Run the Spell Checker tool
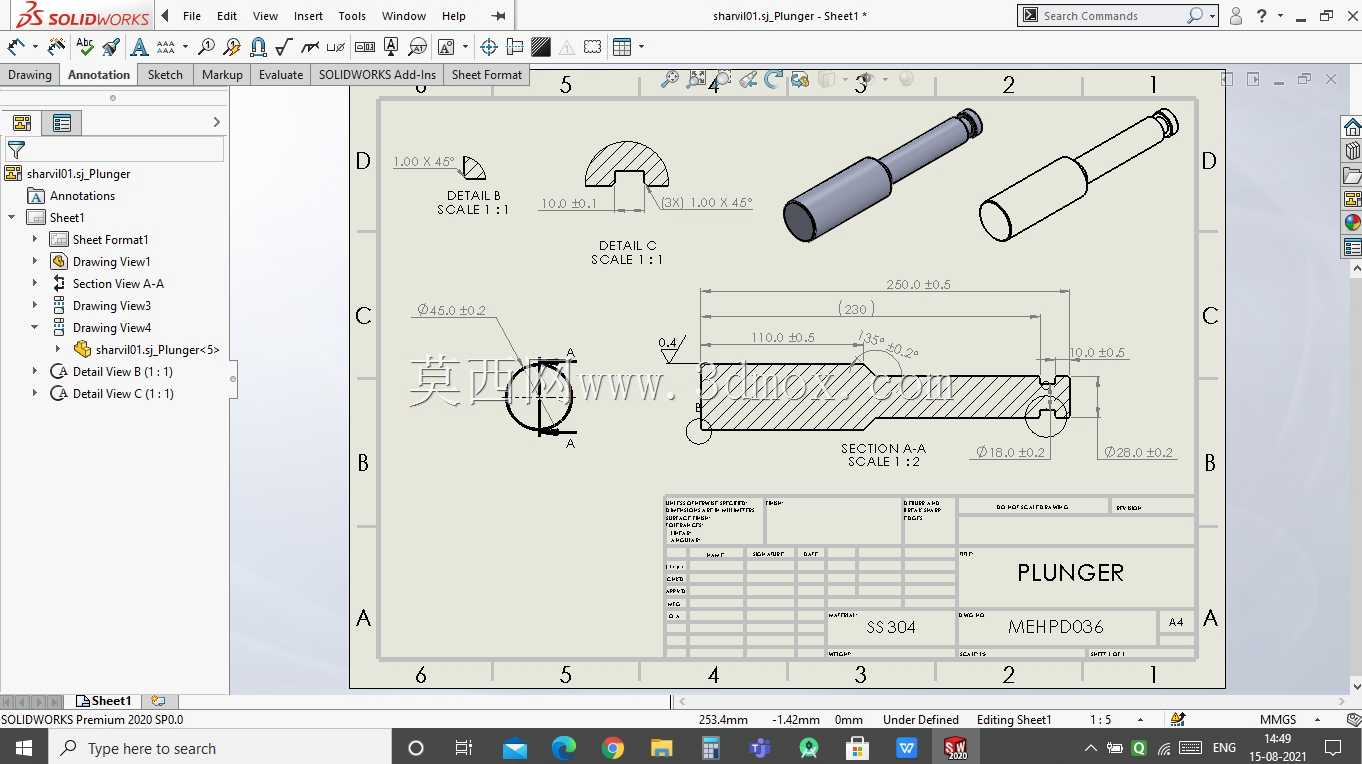The width and height of the screenshot is (1362, 764). pos(85,46)
